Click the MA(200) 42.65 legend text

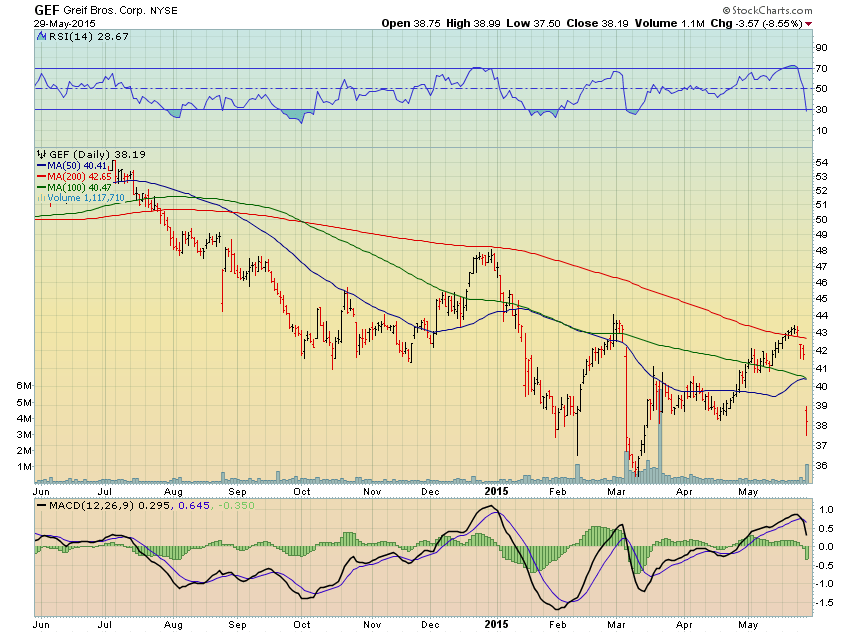click(79, 177)
